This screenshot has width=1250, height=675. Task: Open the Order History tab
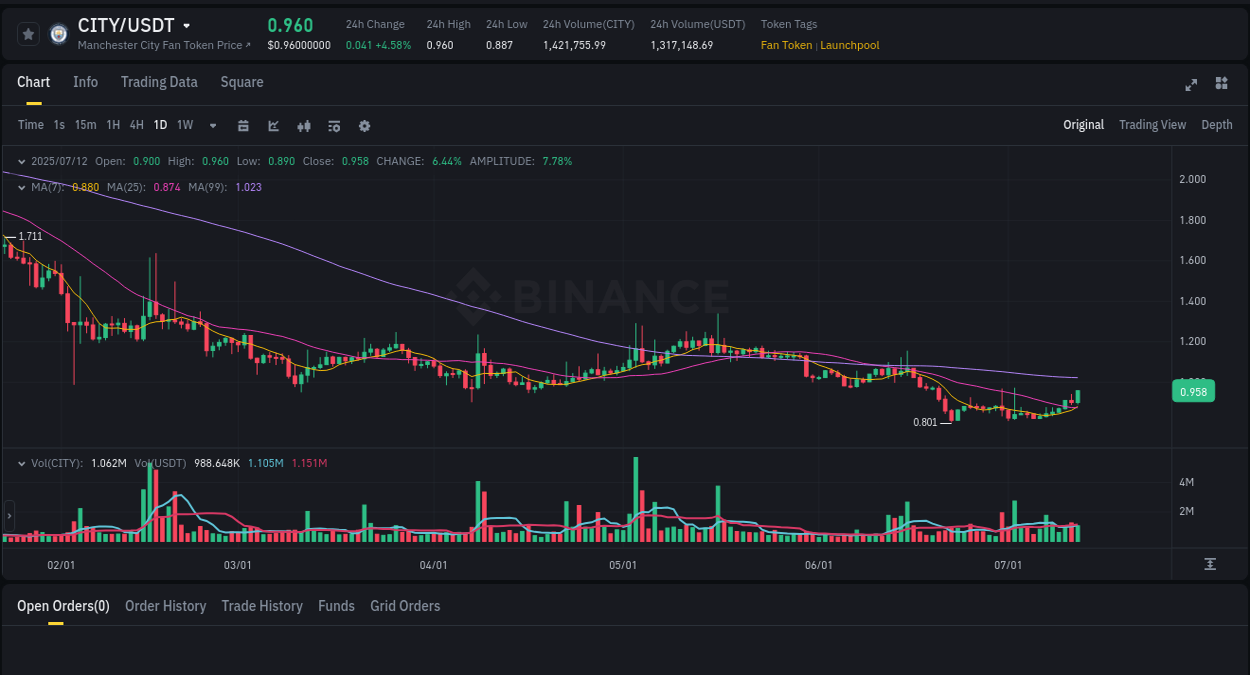click(165, 606)
